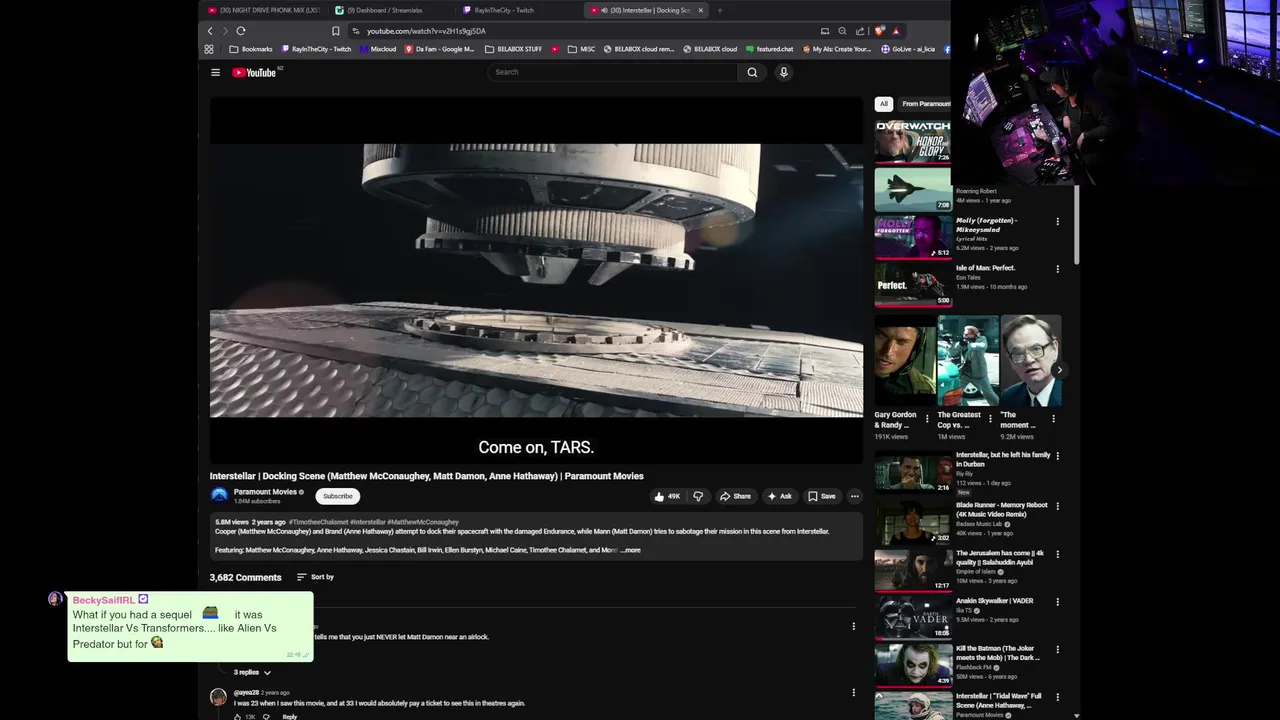The width and height of the screenshot is (1280, 720).
Task: Open options for Blade Runner Memory Reboot video
Action: click(1057, 506)
